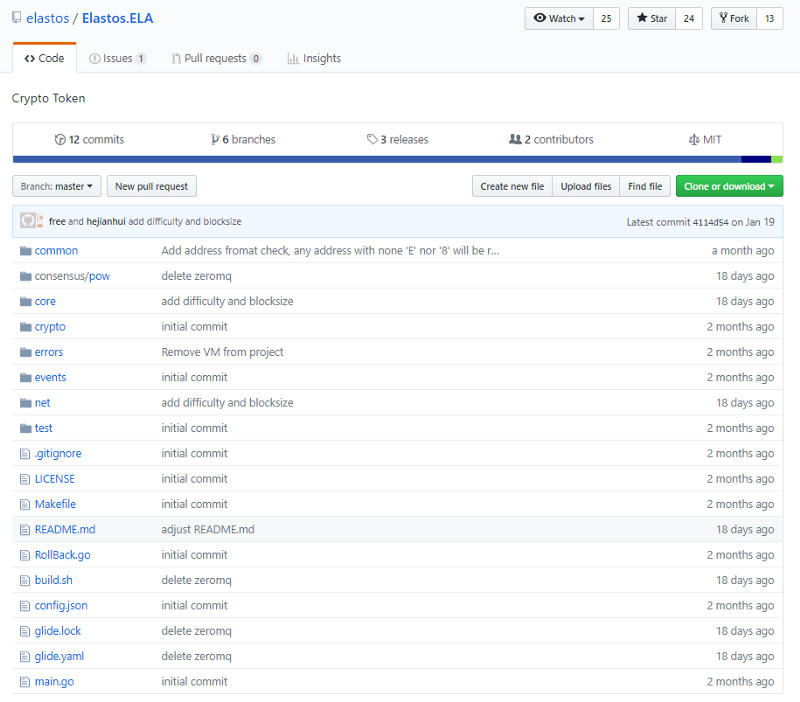Open the common folder
This screenshot has height=702, width=800.
pyautogui.click(x=56, y=250)
